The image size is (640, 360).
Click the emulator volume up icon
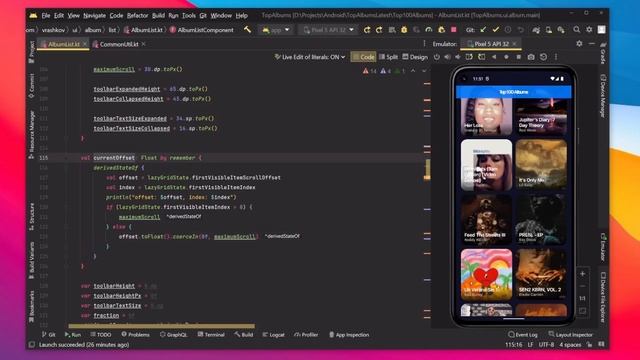coord(447,57)
